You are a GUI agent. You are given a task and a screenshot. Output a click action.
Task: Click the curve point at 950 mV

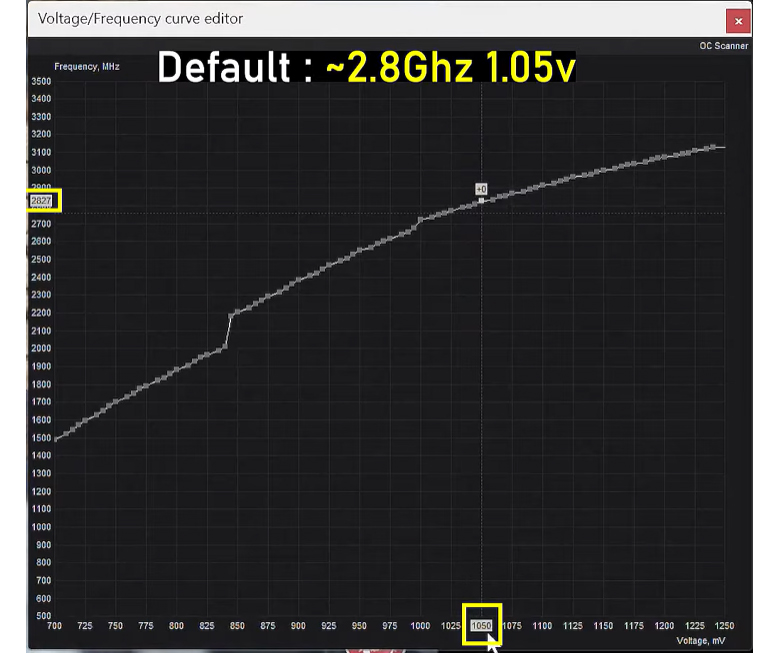[x=360, y=250]
